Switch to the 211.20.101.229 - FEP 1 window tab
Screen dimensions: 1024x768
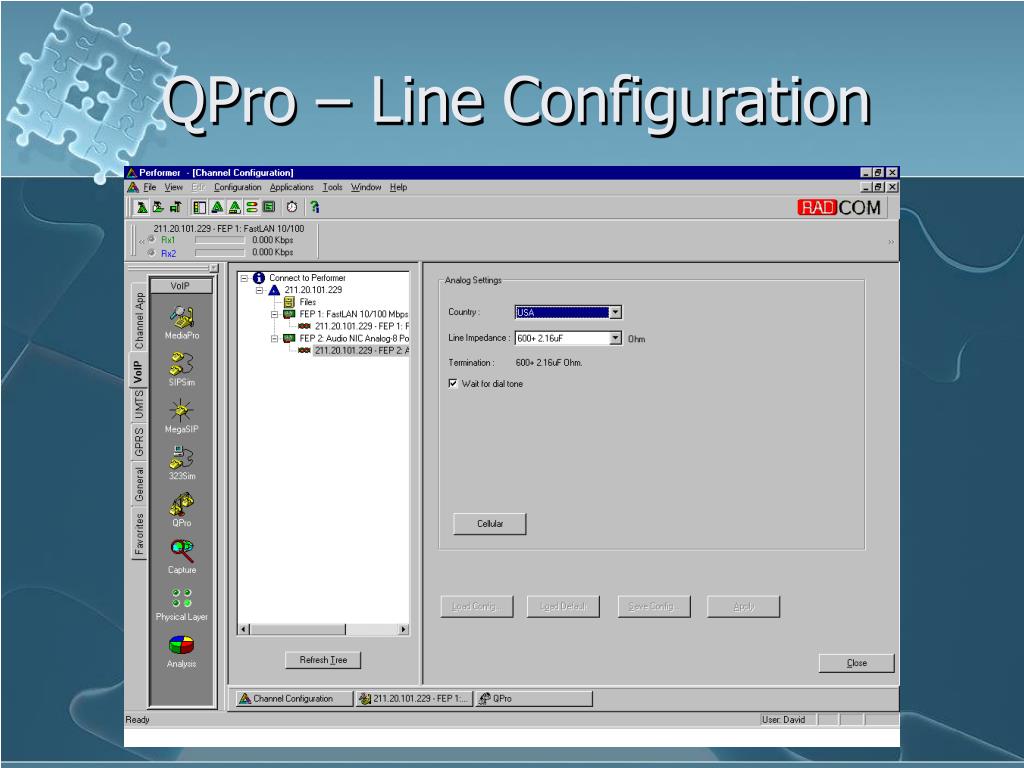click(414, 699)
